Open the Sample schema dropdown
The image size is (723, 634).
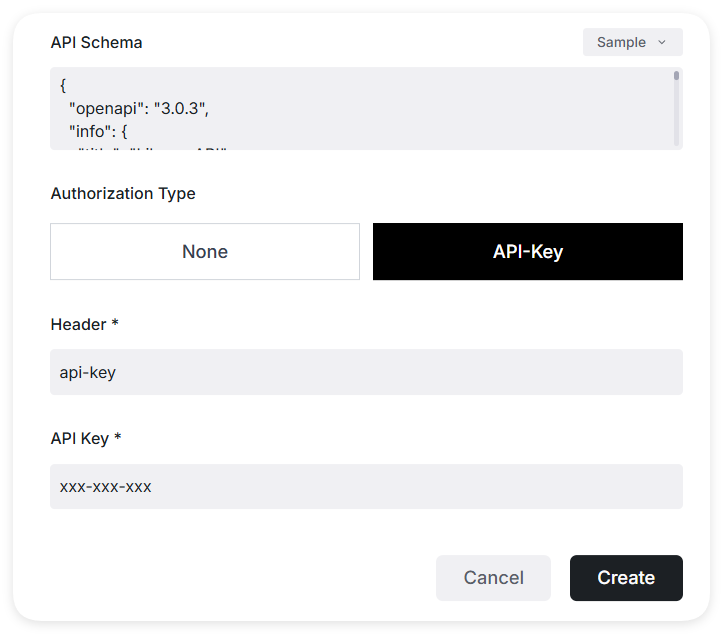pyautogui.click(x=632, y=42)
